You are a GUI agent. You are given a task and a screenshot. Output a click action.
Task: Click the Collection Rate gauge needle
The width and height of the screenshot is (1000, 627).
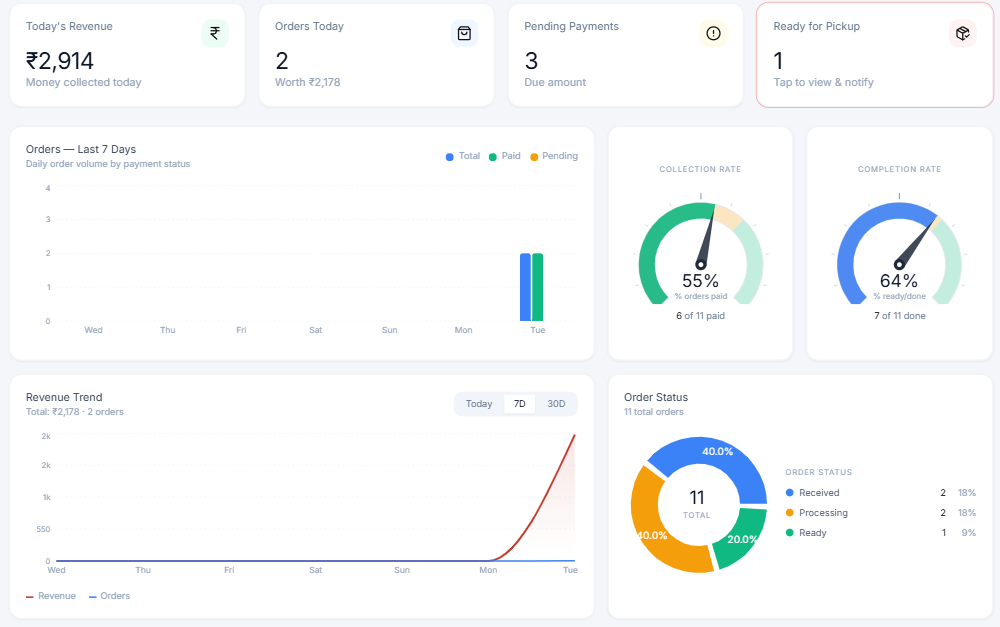706,239
